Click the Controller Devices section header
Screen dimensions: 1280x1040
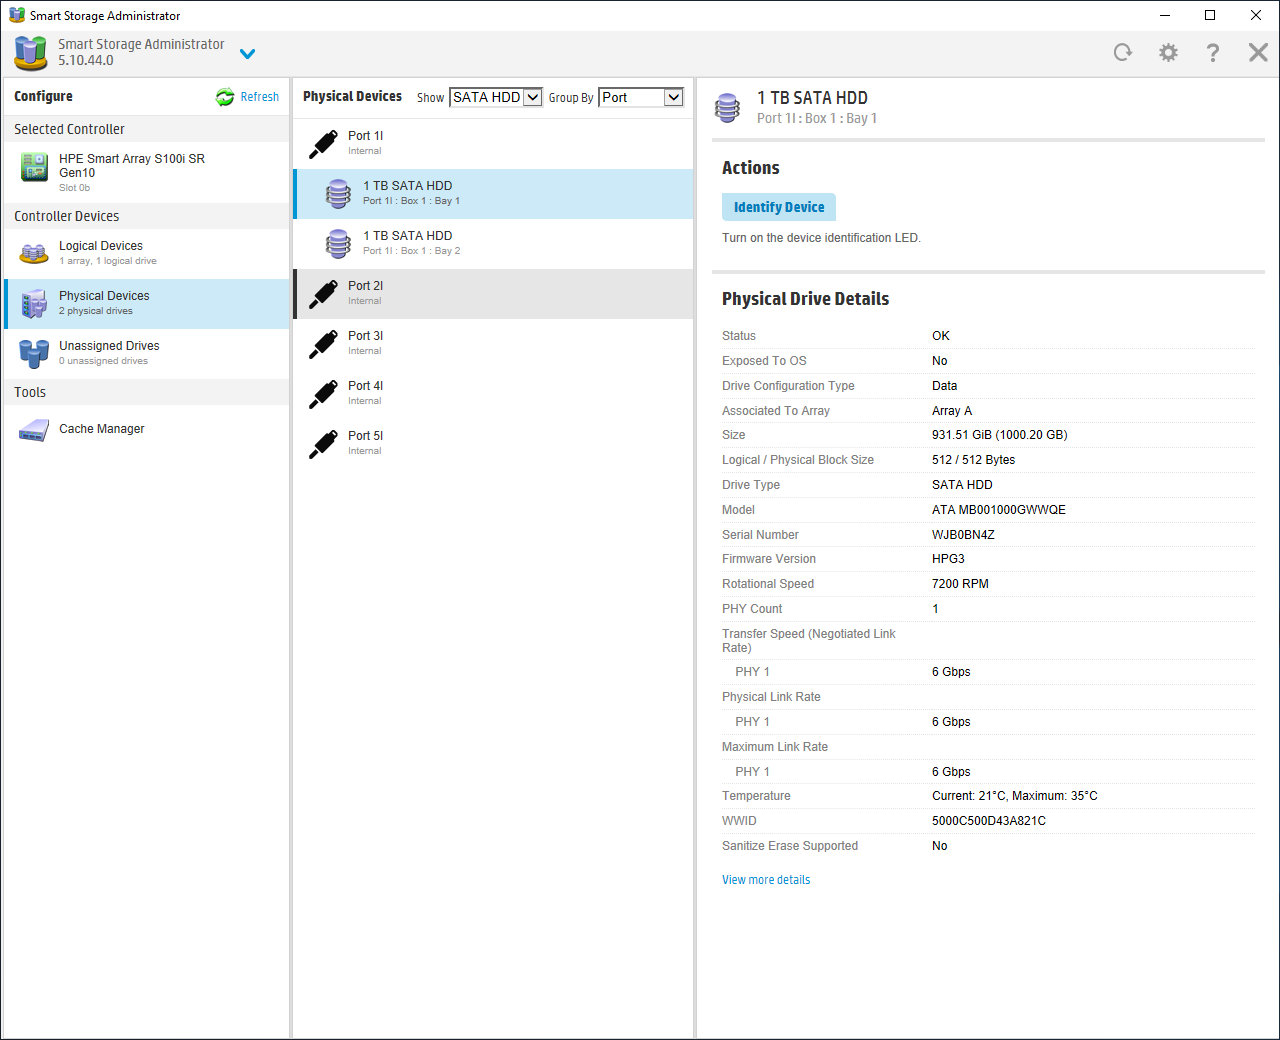coord(146,216)
